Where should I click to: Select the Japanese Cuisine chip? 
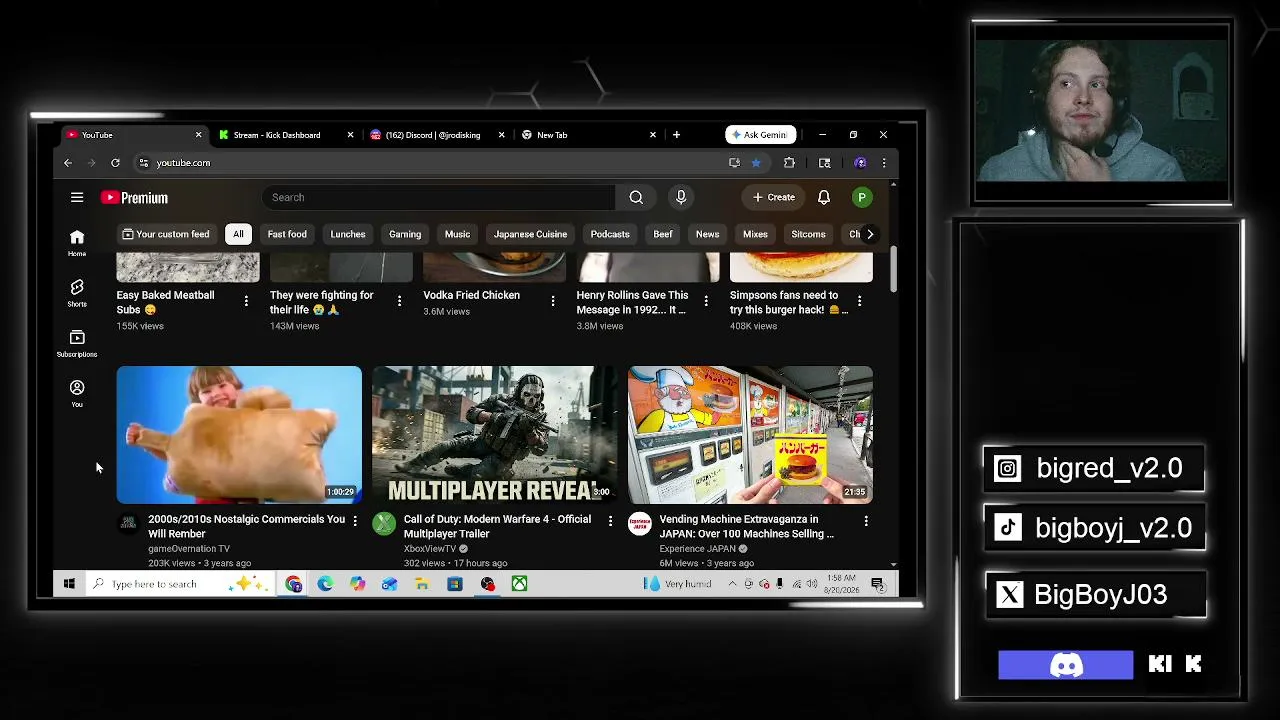click(530, 234)
